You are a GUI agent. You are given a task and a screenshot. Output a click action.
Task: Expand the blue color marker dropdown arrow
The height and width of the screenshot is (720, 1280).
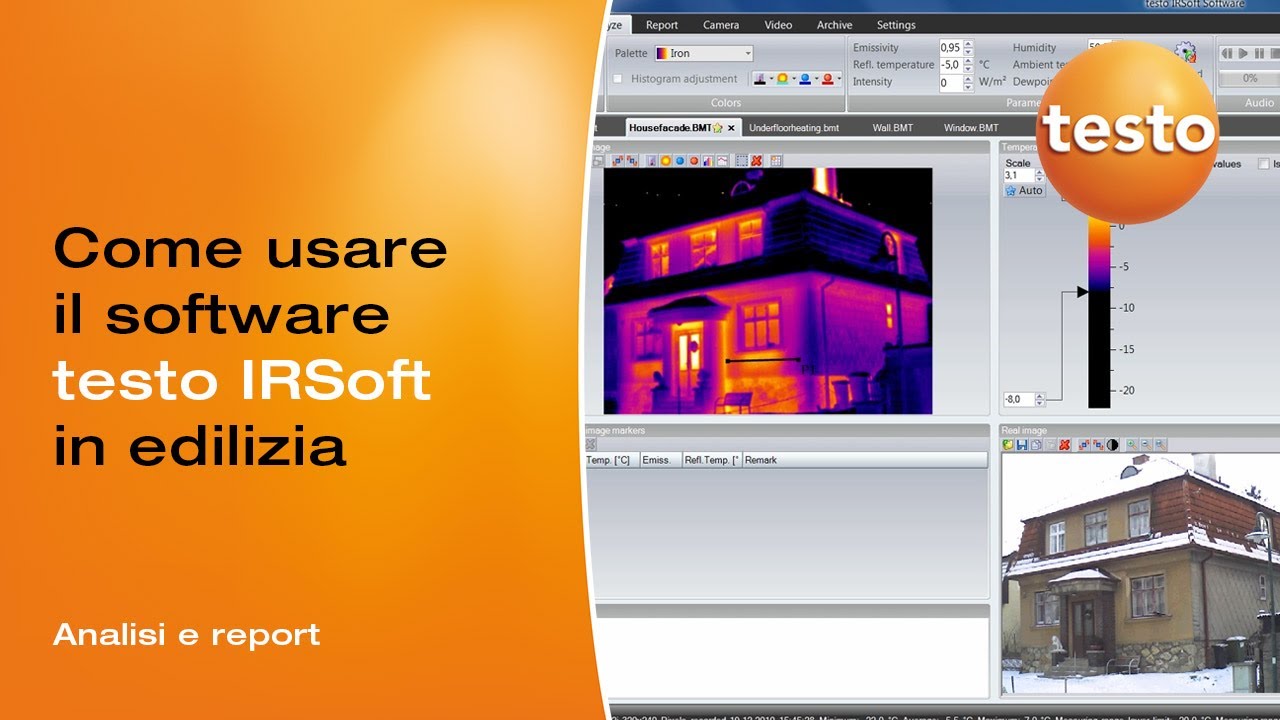pyautogui.click(x=817, y=78)
